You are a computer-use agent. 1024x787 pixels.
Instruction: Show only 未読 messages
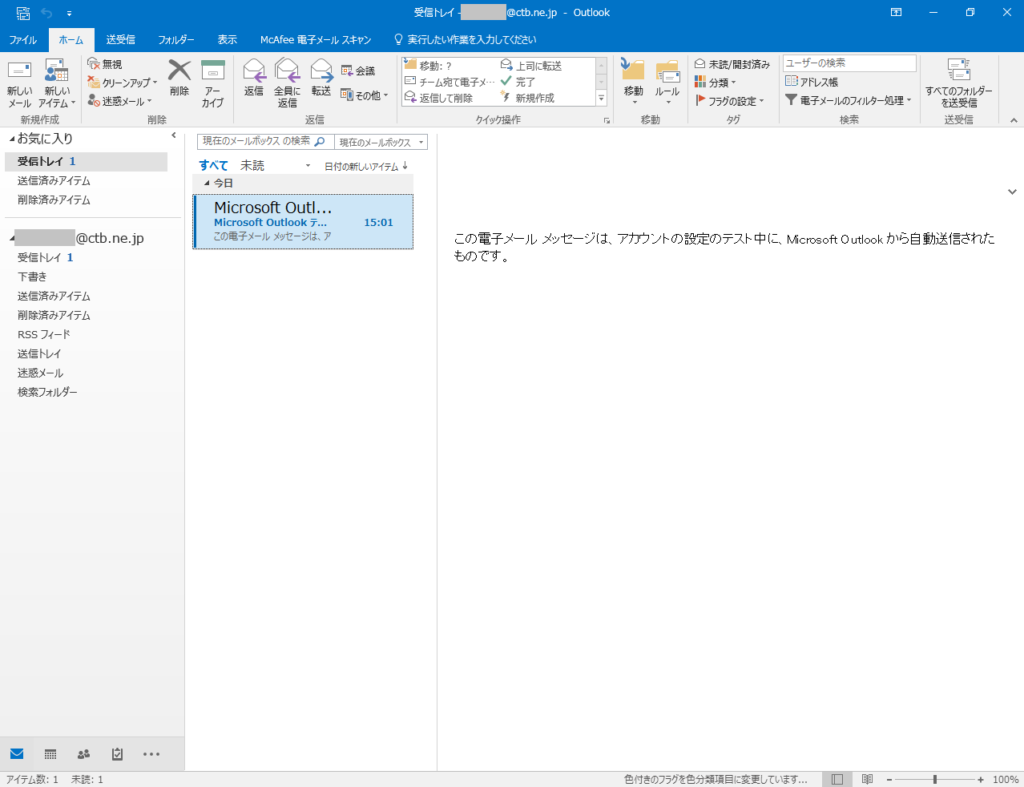pyautogui.click(x=252, y=165)
